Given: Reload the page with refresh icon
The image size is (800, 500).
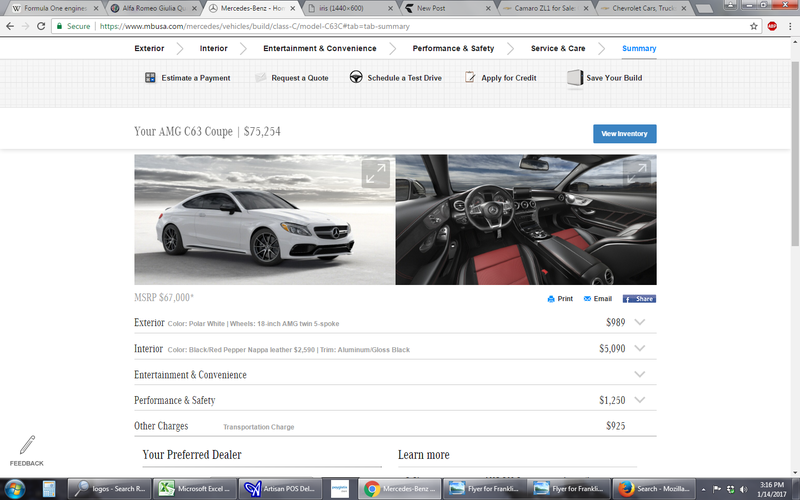Looking at the screenshot, I should (41, 26).
